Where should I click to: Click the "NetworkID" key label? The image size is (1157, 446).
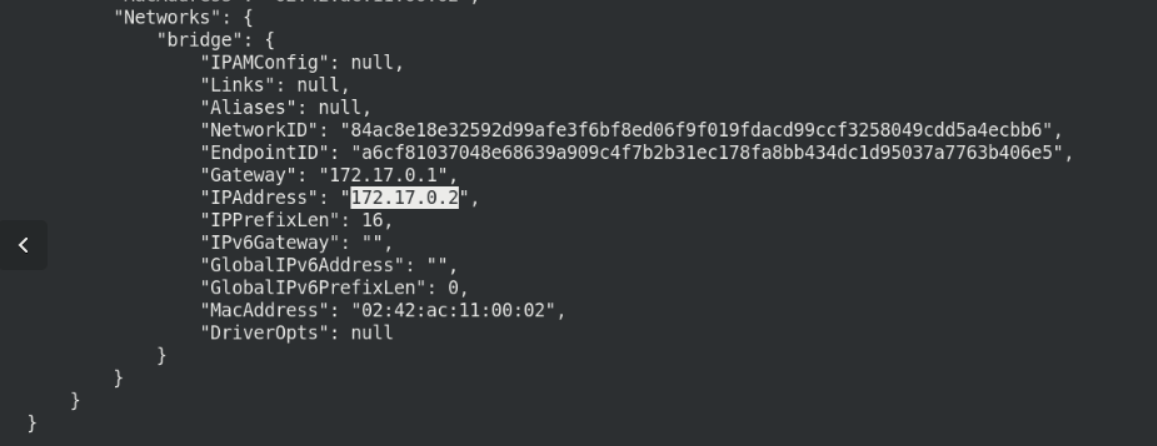[x=259, y=131]
